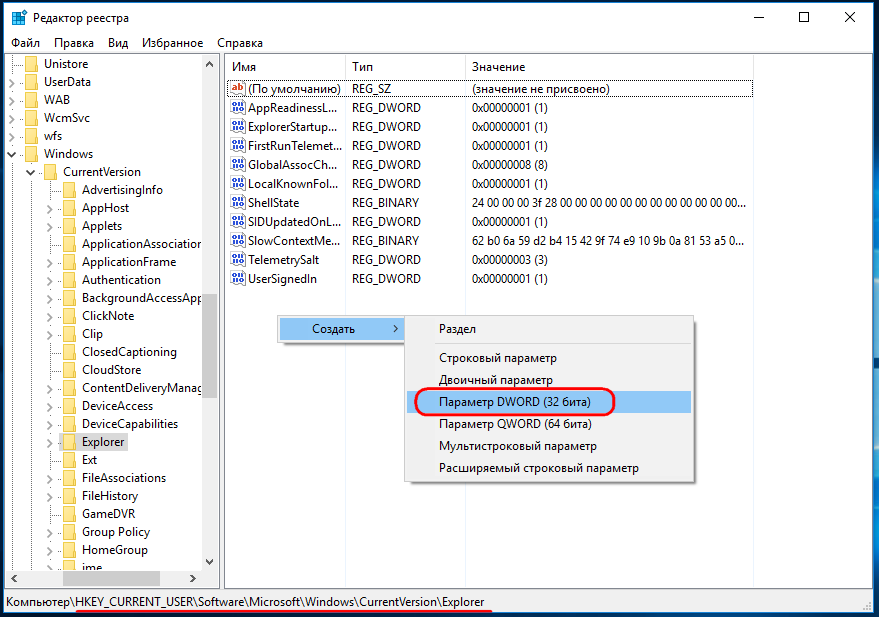Collapse the CurrentVersion tree node
The width and height of the screenshot is (879, 617).
(31, 172)
